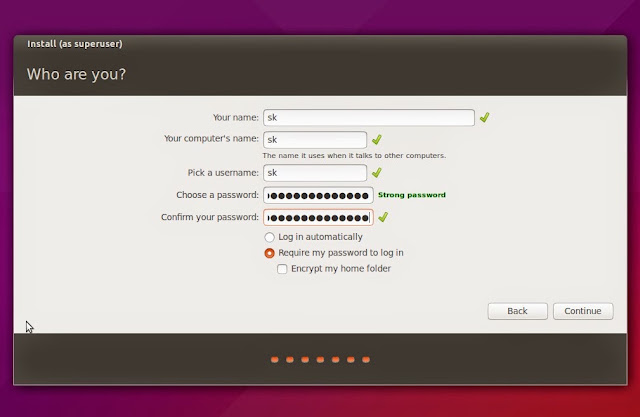Click checkmark next to username field

(x=376, y=173)
